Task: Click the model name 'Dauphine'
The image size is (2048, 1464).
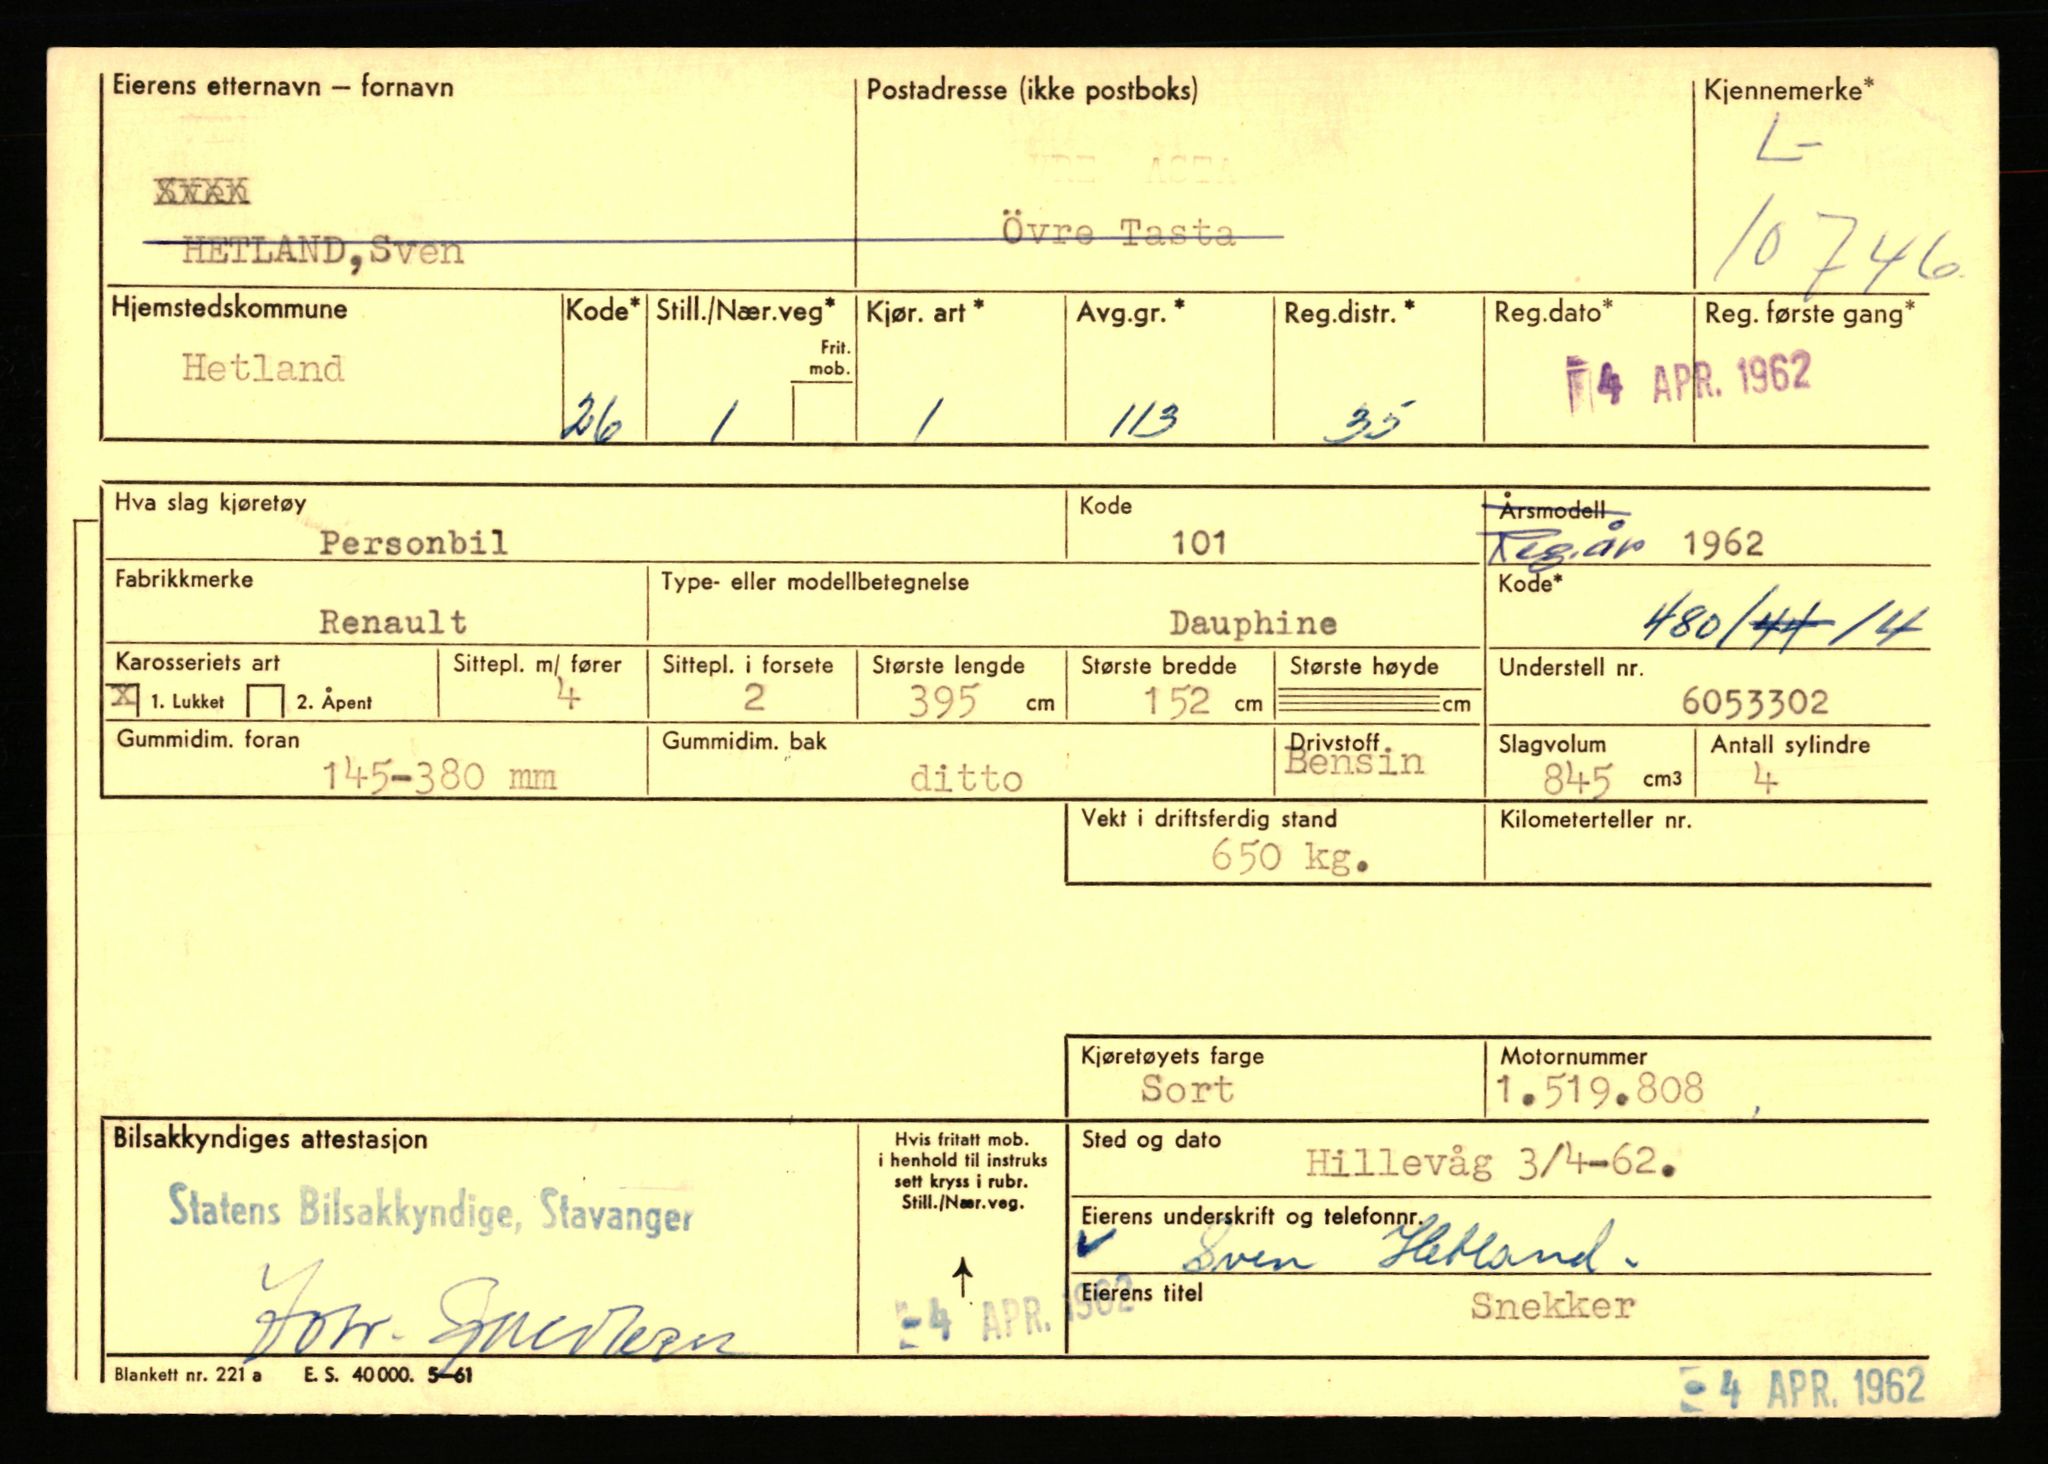Action: click(1253, 623)
